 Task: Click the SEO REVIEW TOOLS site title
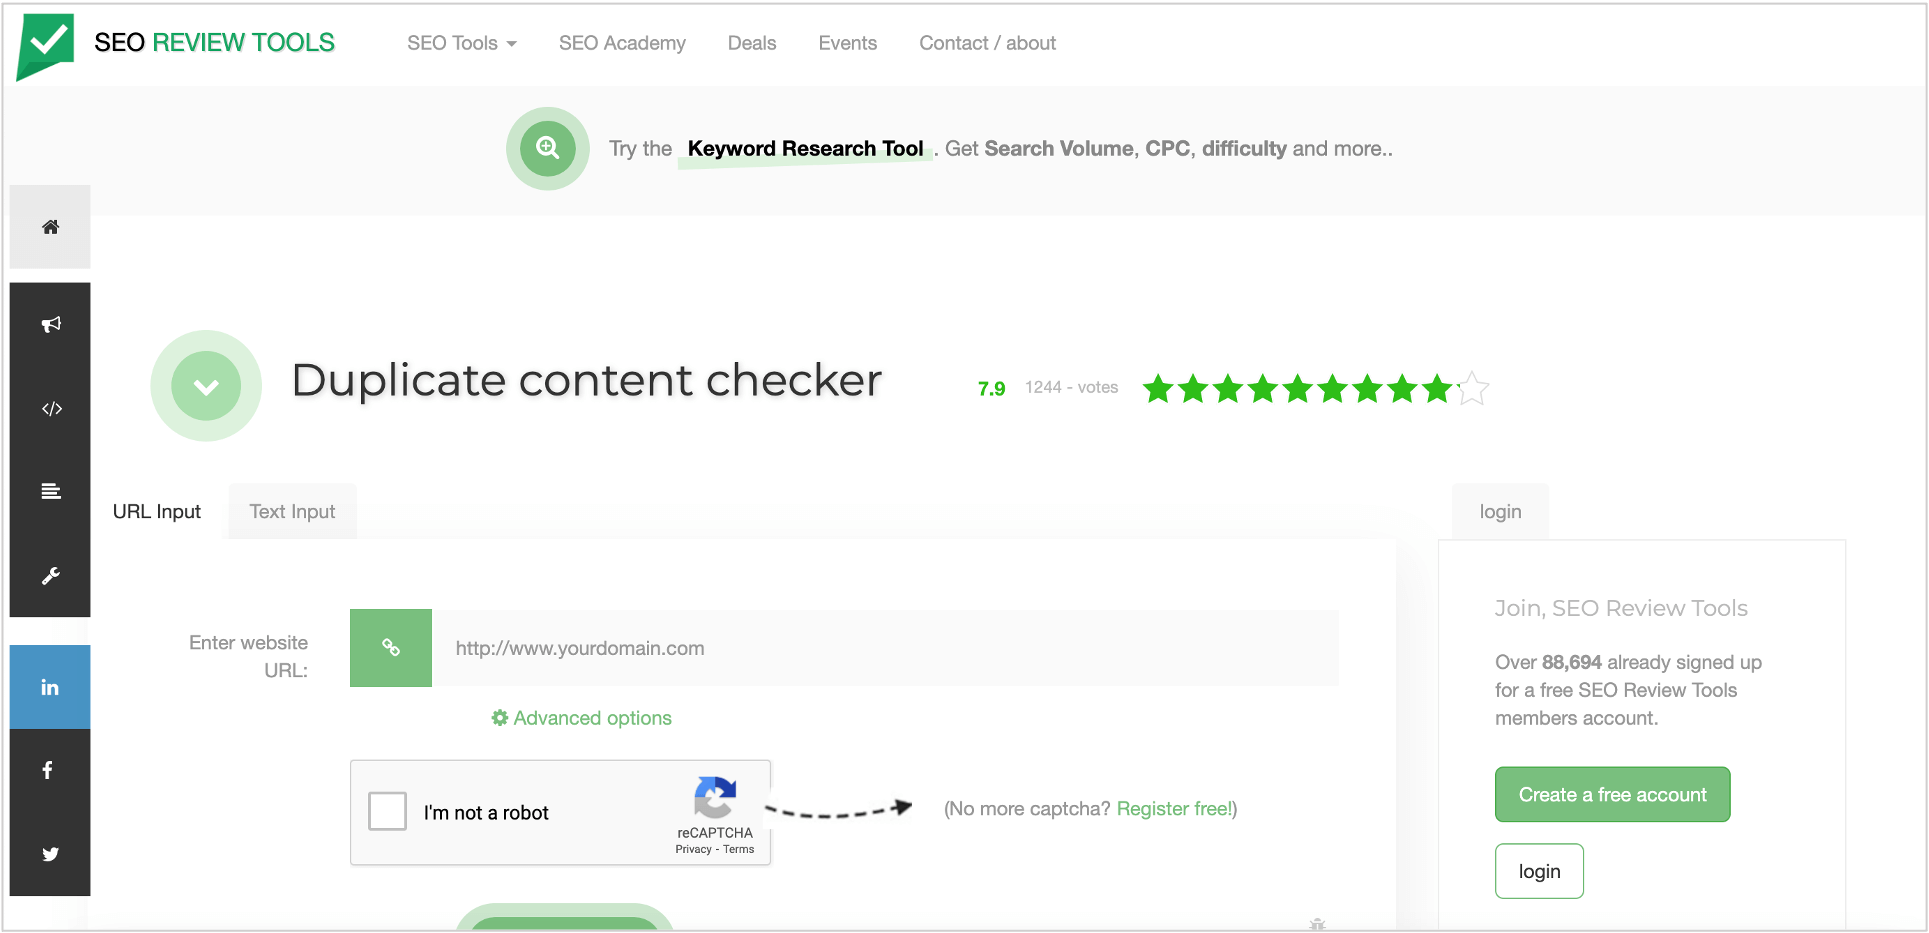click(215, 42)
